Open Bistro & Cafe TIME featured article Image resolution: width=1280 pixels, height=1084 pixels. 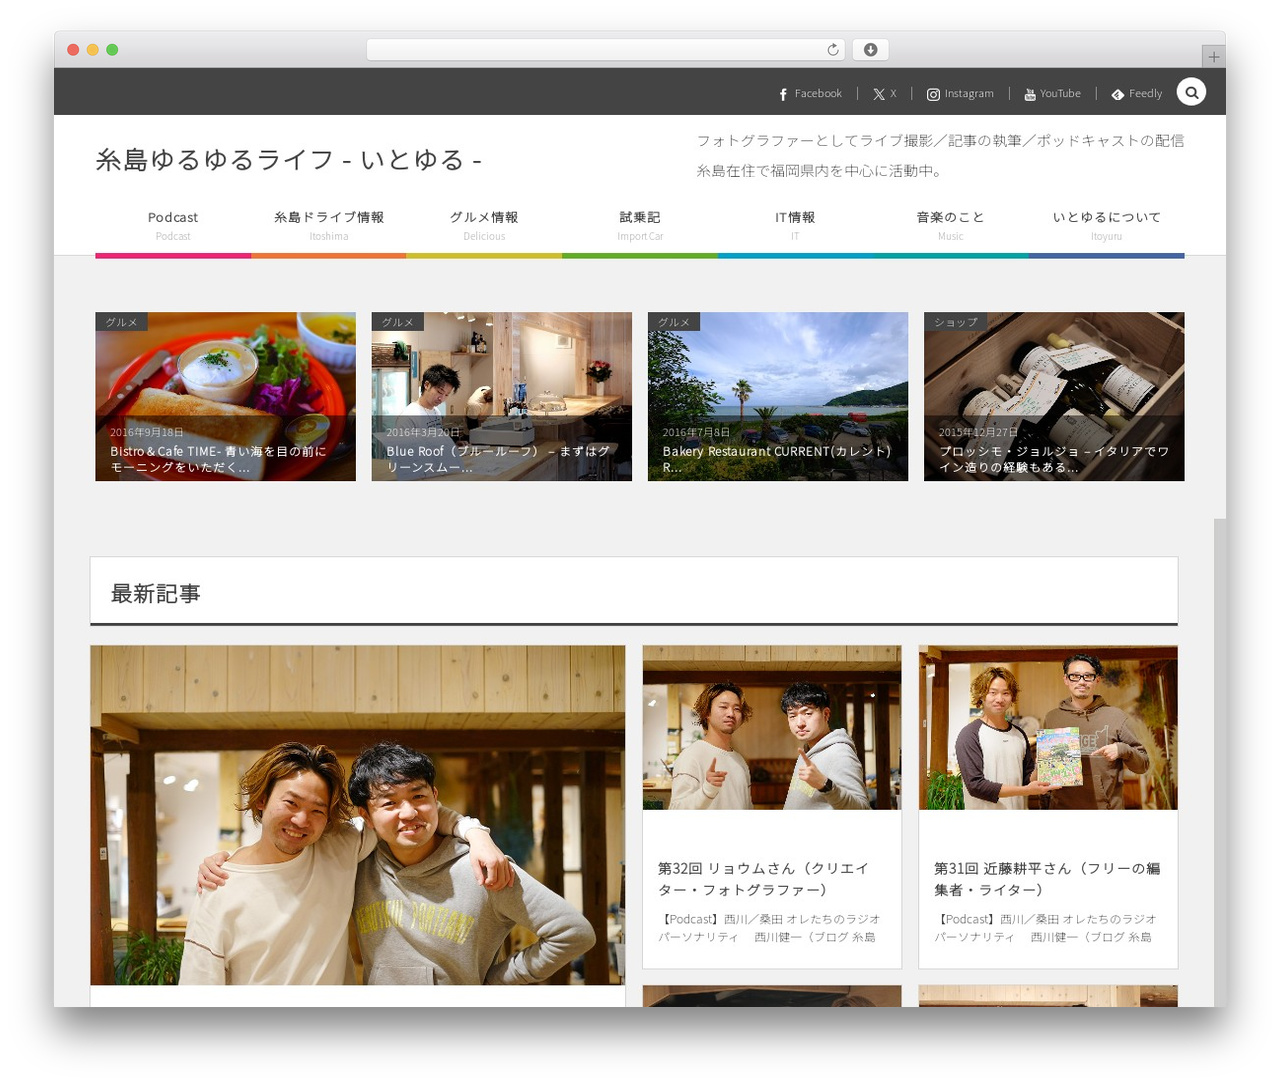pos(226,397)
